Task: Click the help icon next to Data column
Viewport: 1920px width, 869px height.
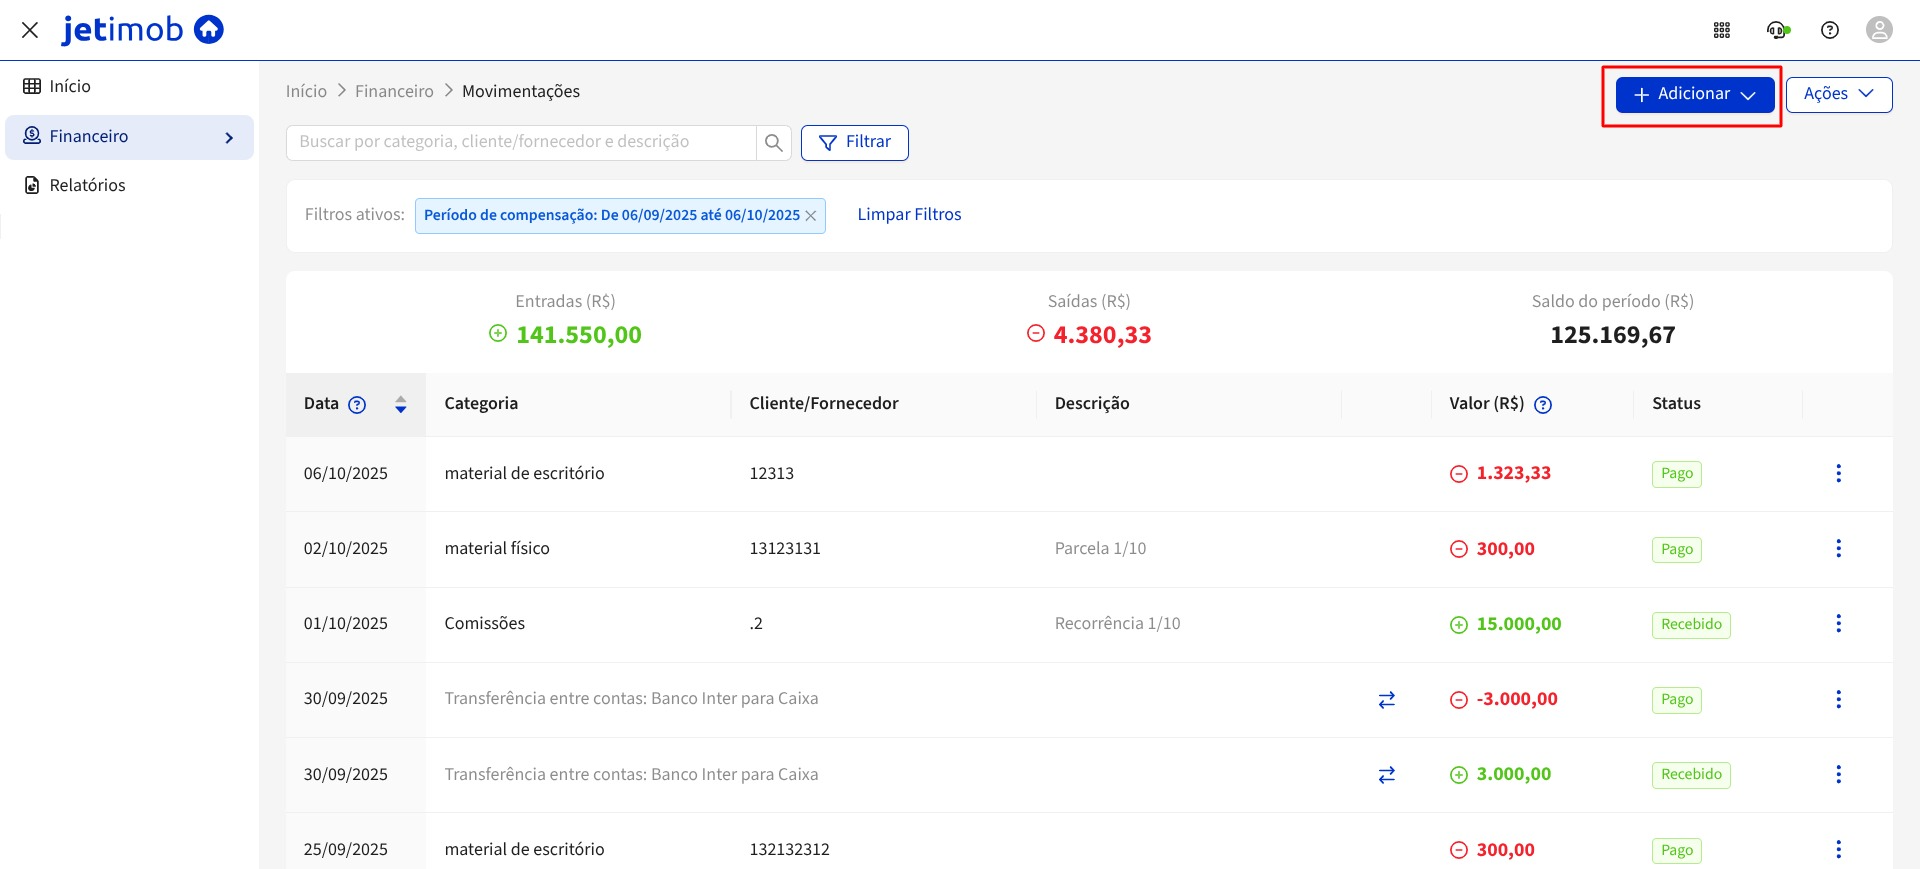Action: (357, 405)
